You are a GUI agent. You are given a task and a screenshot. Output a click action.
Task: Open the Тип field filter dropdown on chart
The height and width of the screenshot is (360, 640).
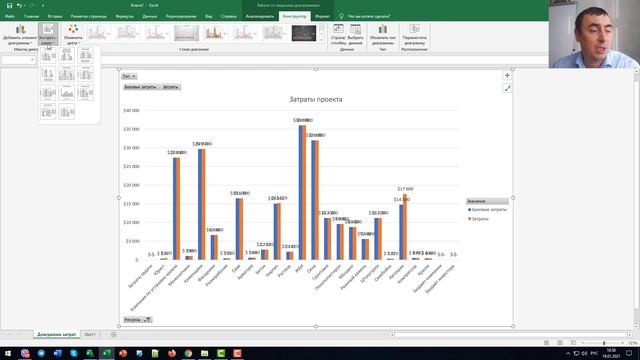(x=129, y=76)
